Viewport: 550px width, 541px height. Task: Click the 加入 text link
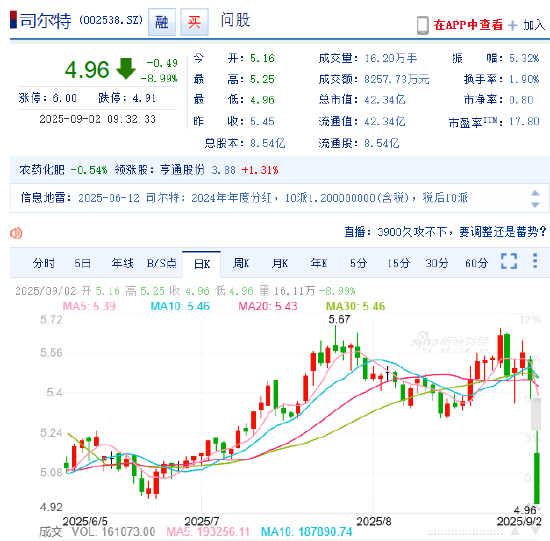point(534,25)
